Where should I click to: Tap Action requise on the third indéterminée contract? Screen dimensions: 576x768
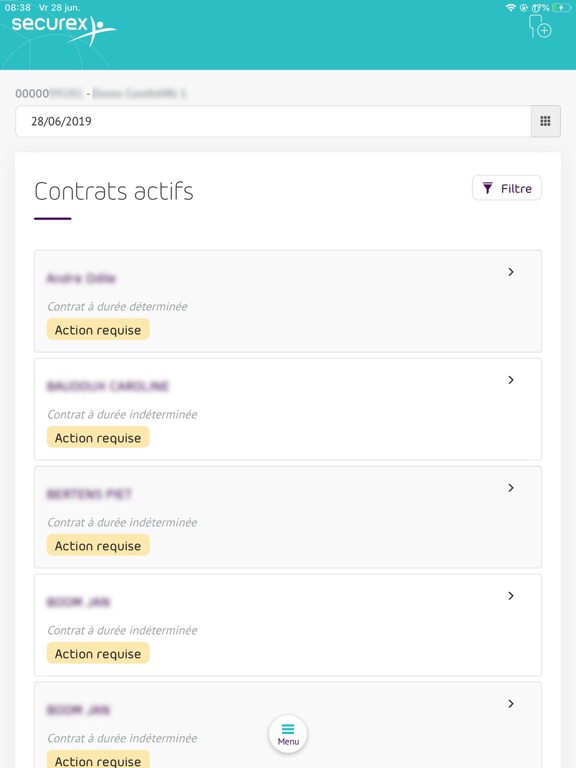coord(98,653)
